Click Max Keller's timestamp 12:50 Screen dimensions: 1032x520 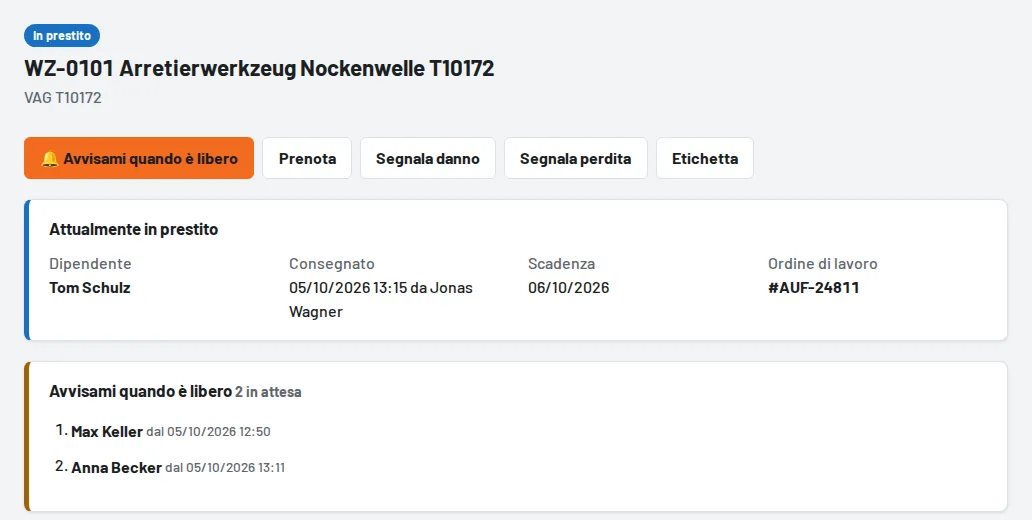(x=208, y=432)
